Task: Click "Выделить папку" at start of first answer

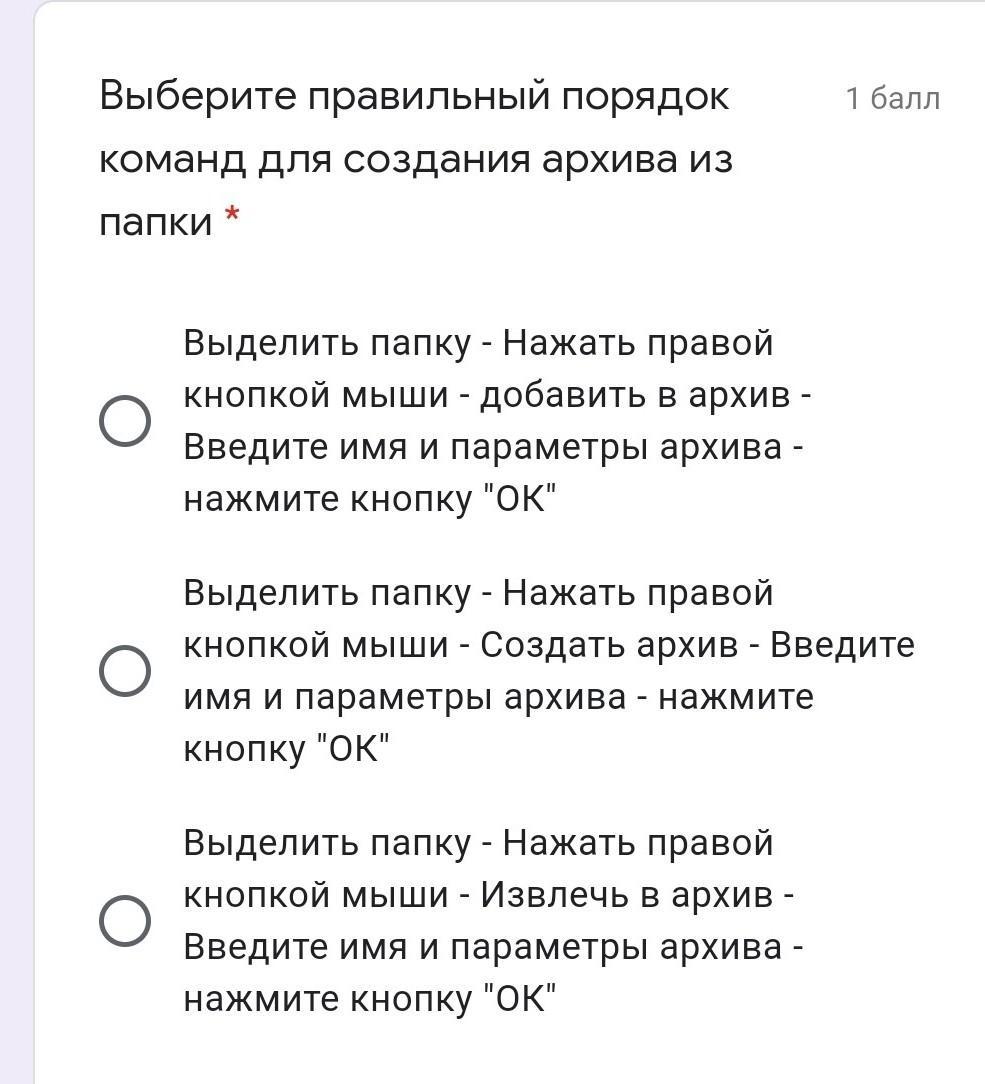Action: pos(326,344)
